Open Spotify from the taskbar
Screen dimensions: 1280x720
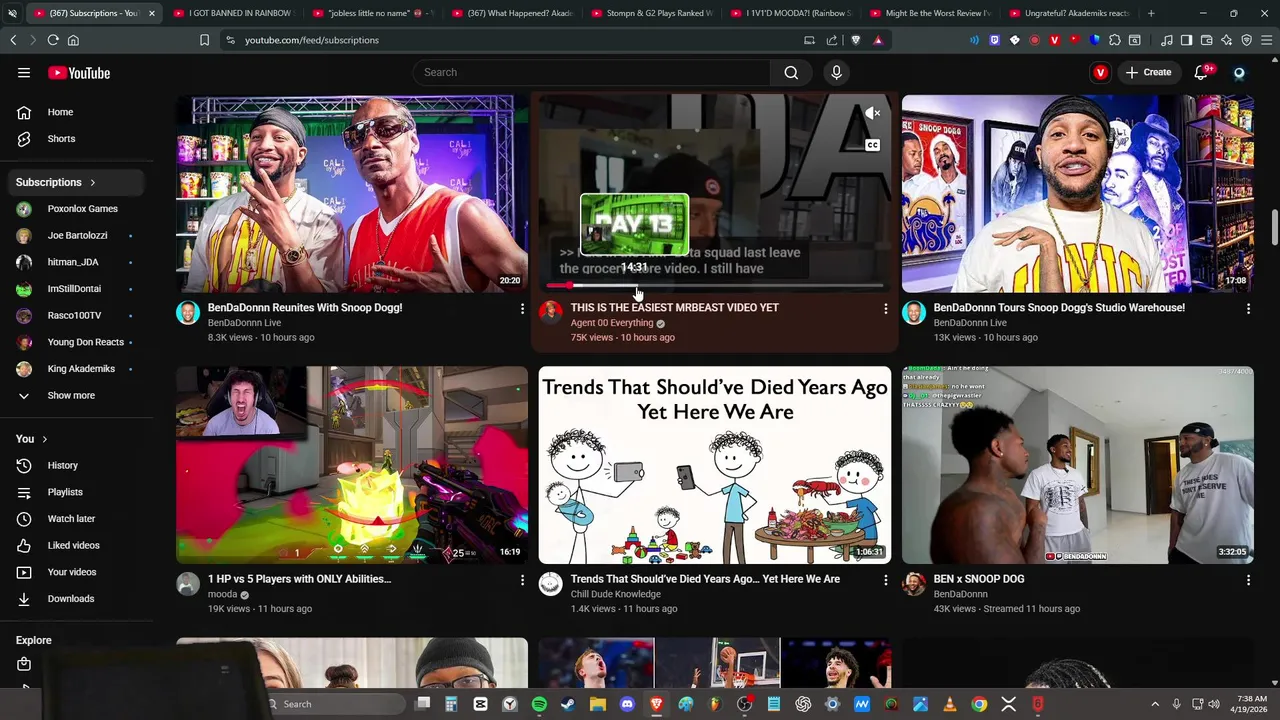click(539, 704)
